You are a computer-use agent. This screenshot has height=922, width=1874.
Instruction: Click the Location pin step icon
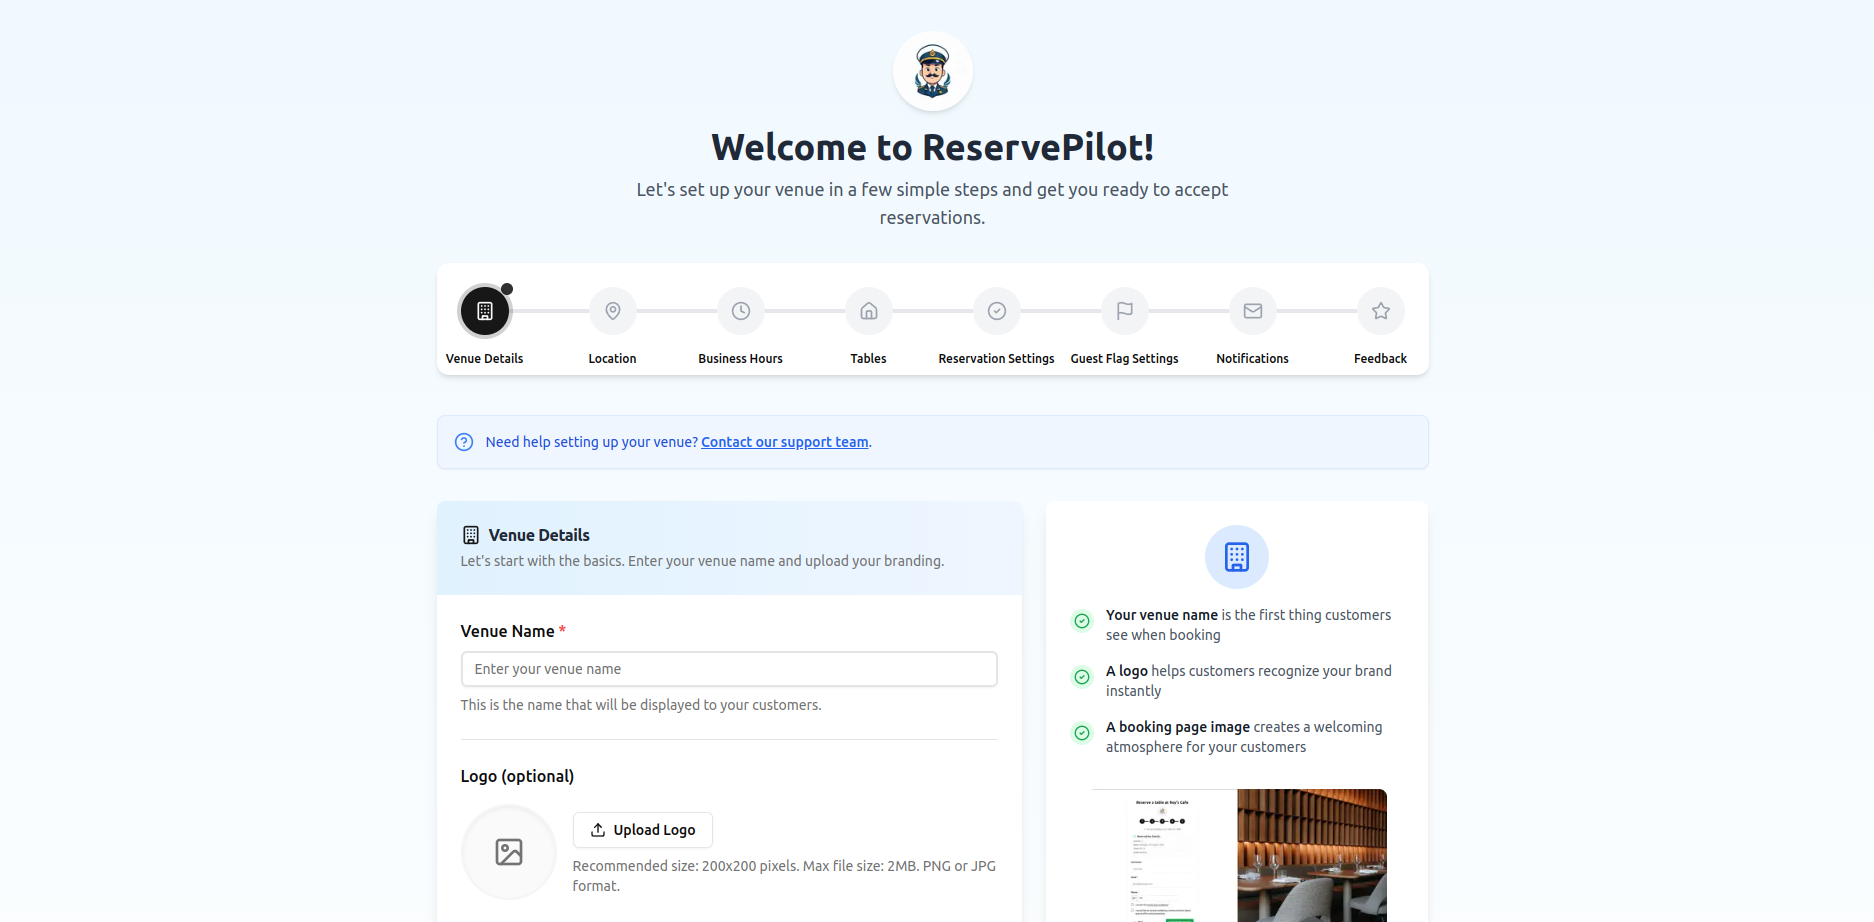612,311
